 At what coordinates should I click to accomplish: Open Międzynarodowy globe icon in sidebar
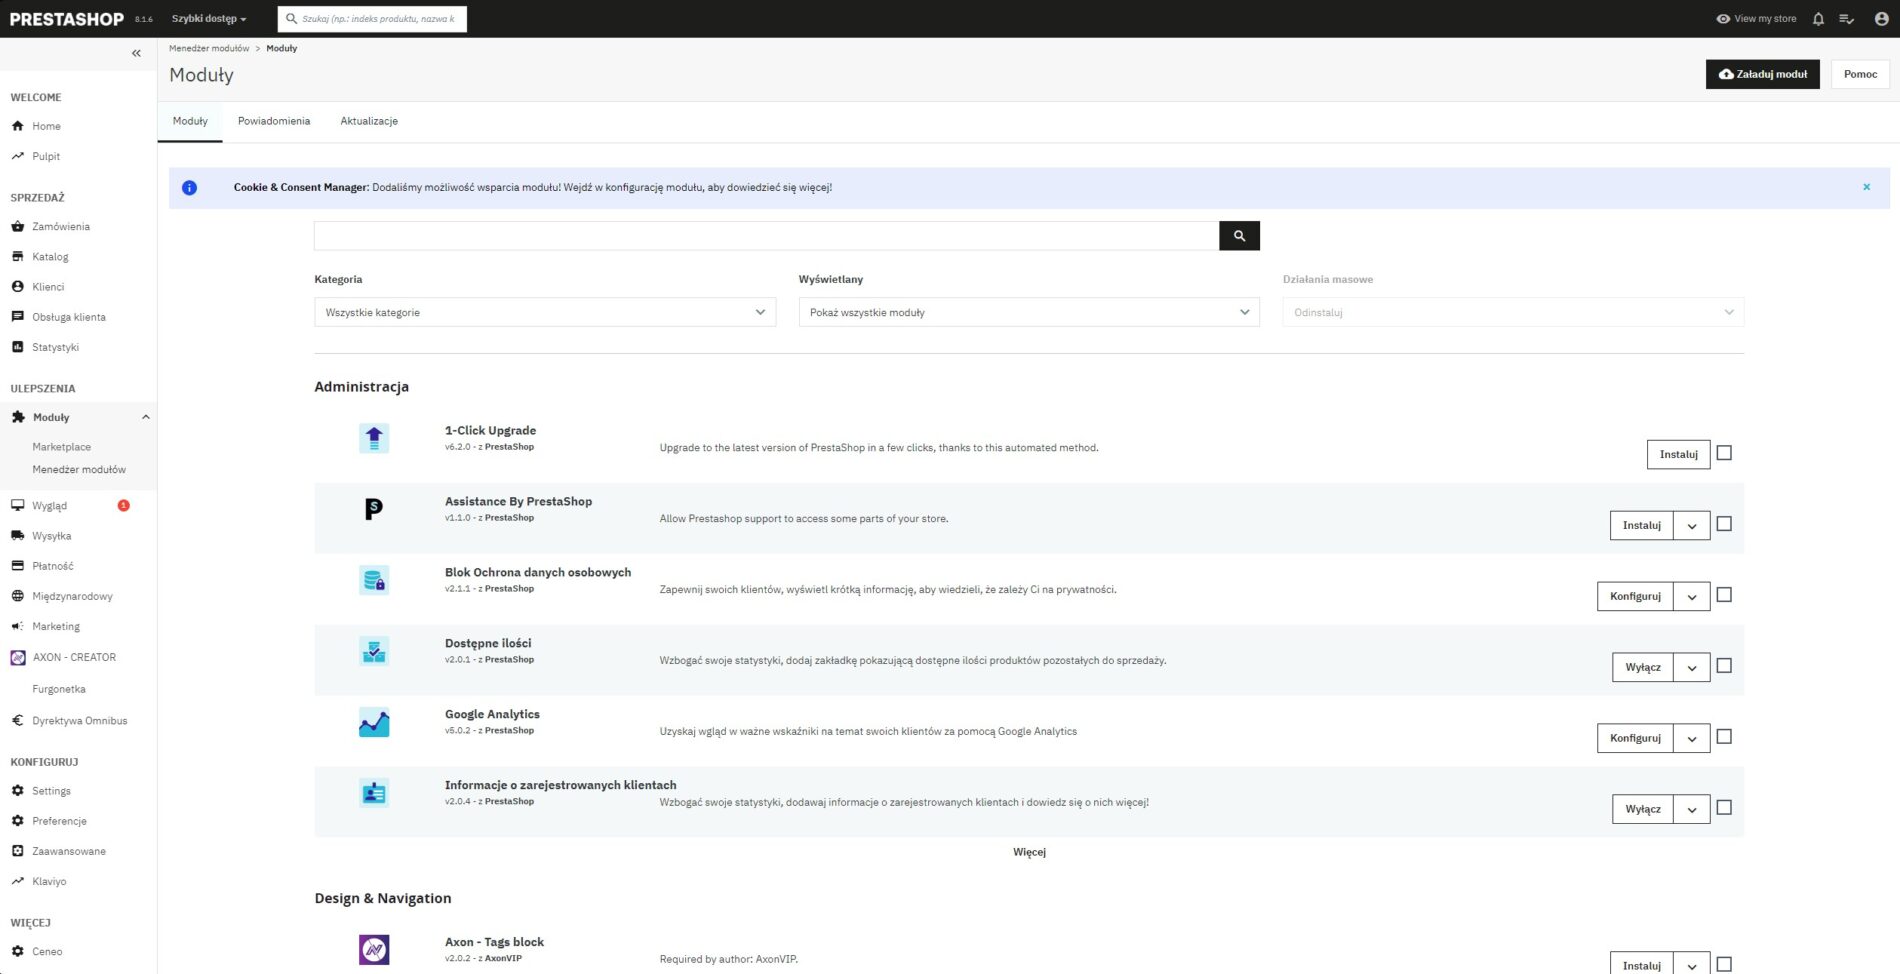point(17,595)
